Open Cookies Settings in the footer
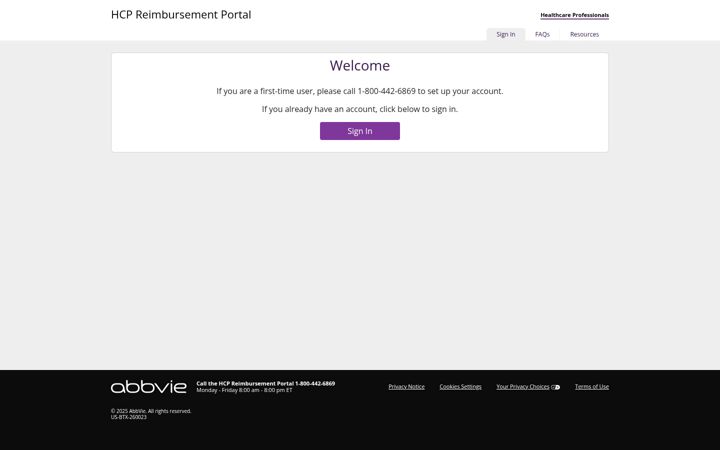This screenshot has height=450, width=720. pos(460,387)
